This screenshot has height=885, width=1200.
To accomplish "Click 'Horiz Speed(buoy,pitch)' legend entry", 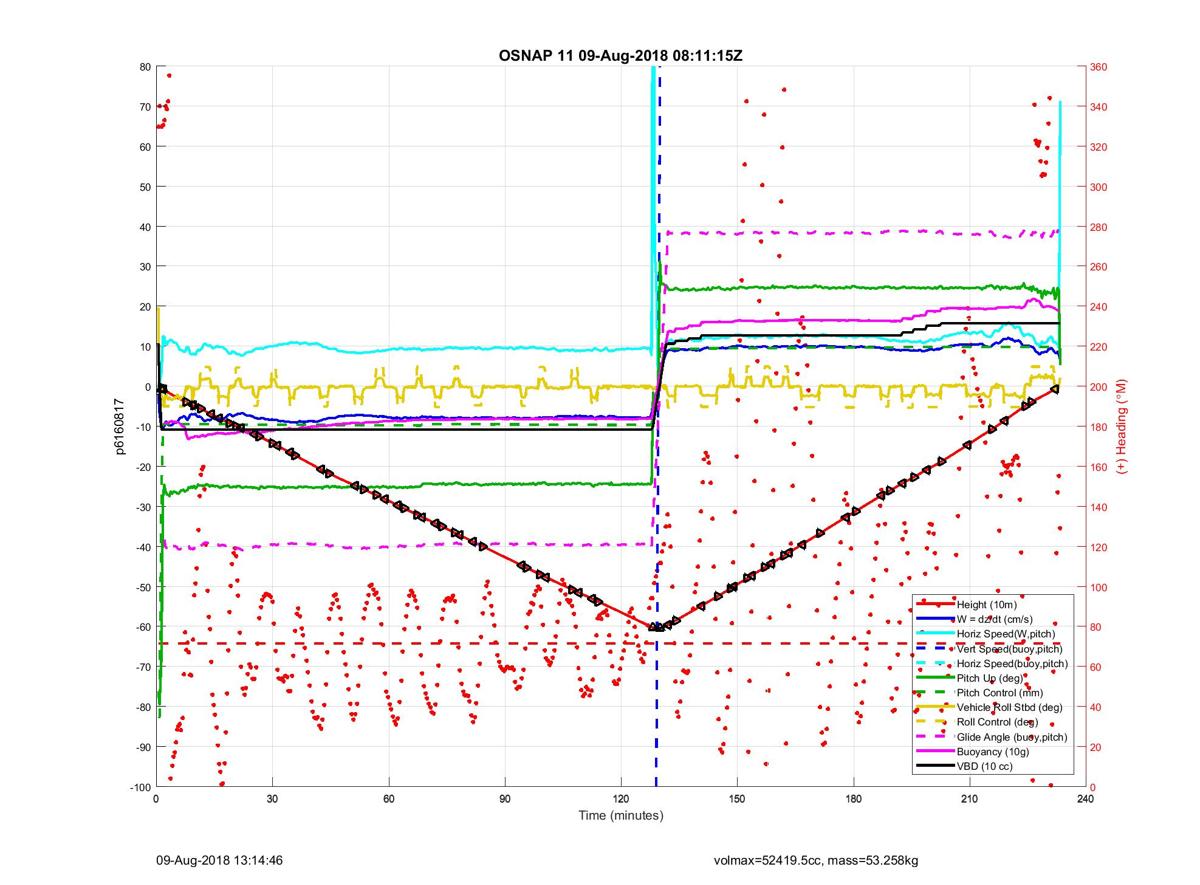I will 1012,663.
